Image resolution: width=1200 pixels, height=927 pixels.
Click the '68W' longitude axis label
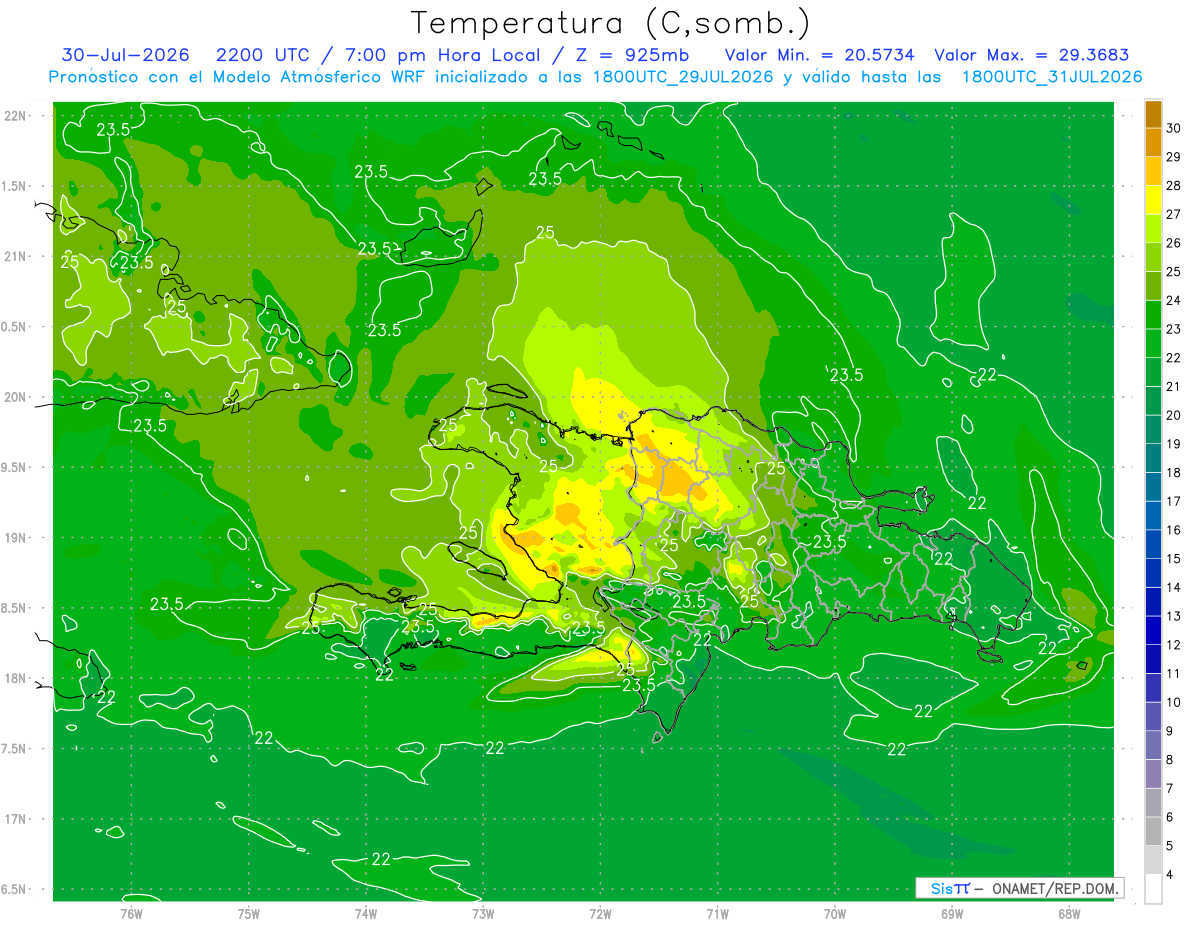click(x=1069, y=913)
